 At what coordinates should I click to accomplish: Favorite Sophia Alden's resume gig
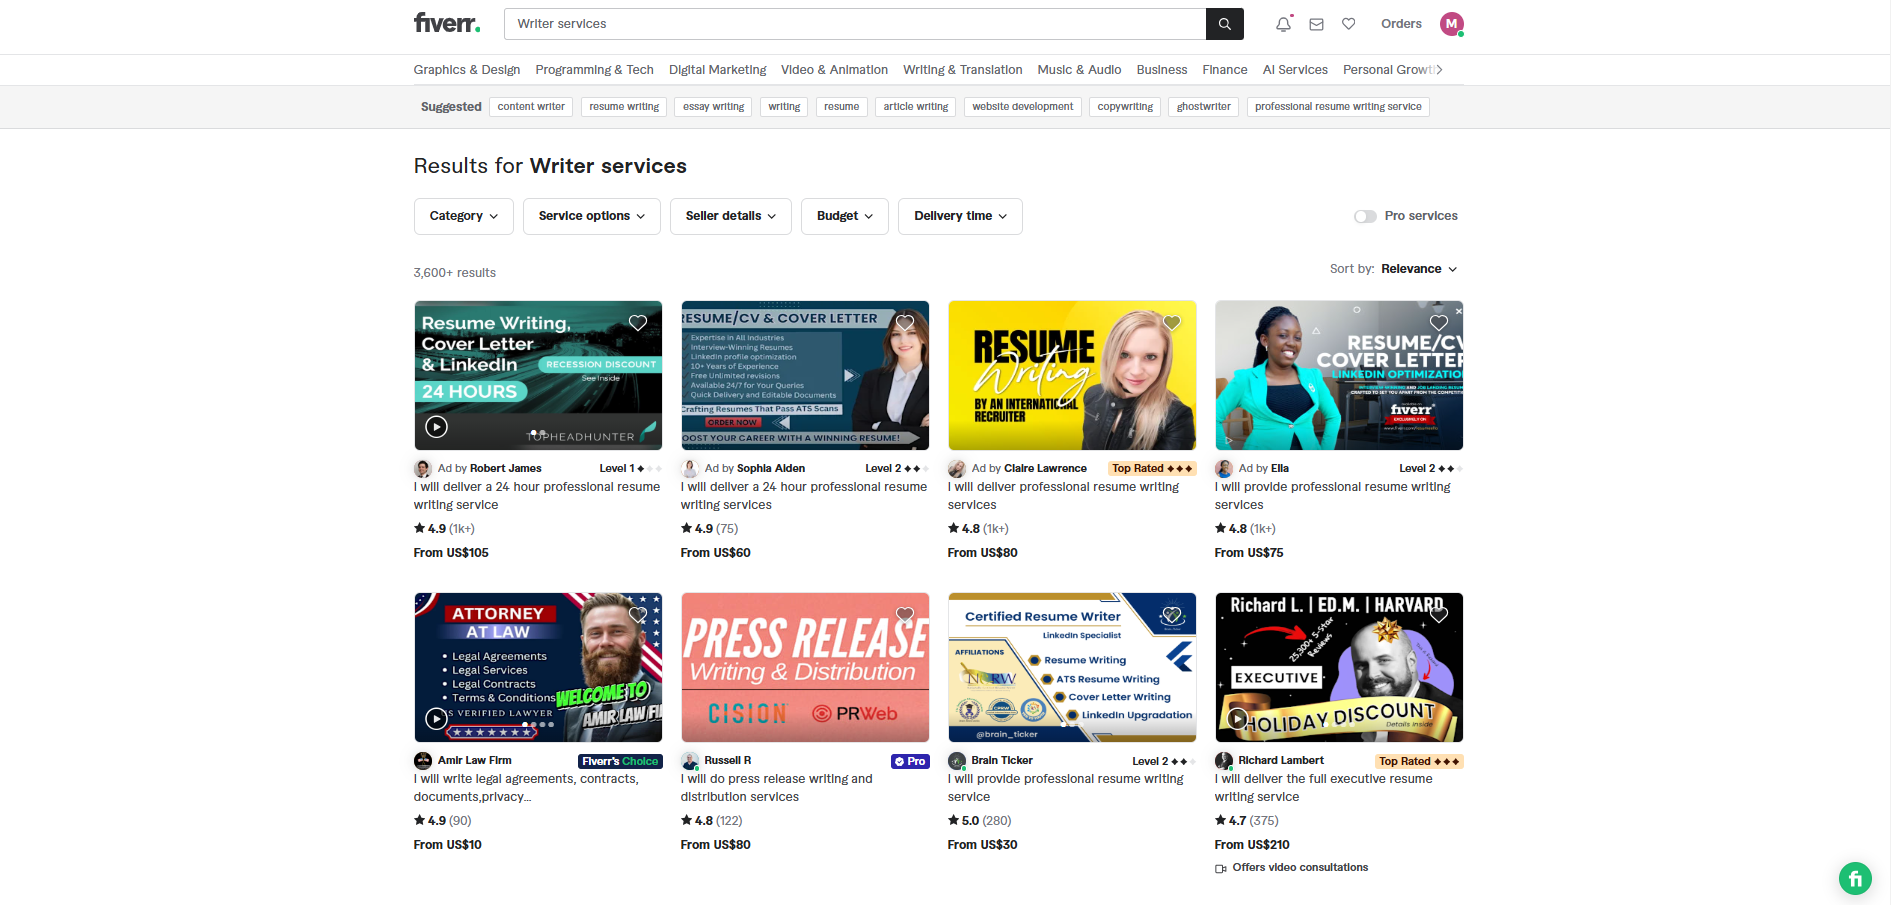[904, 323]
